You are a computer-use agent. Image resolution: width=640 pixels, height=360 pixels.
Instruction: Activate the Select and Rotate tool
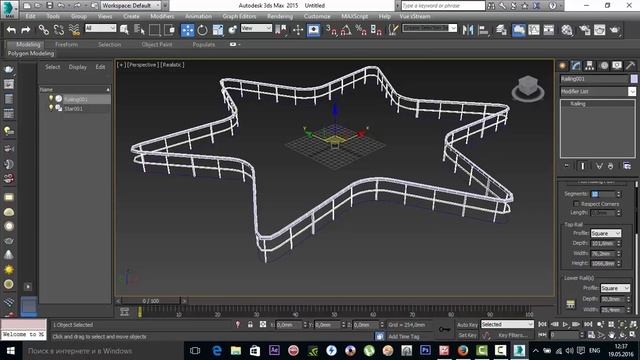(x=202, y=30)
